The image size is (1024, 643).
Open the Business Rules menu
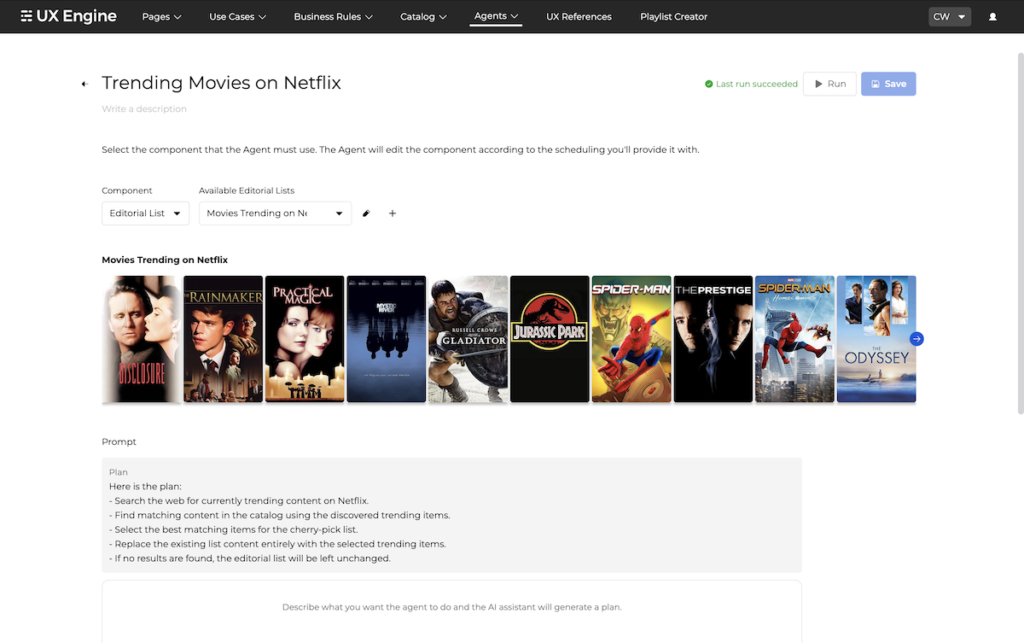(333, 17)
